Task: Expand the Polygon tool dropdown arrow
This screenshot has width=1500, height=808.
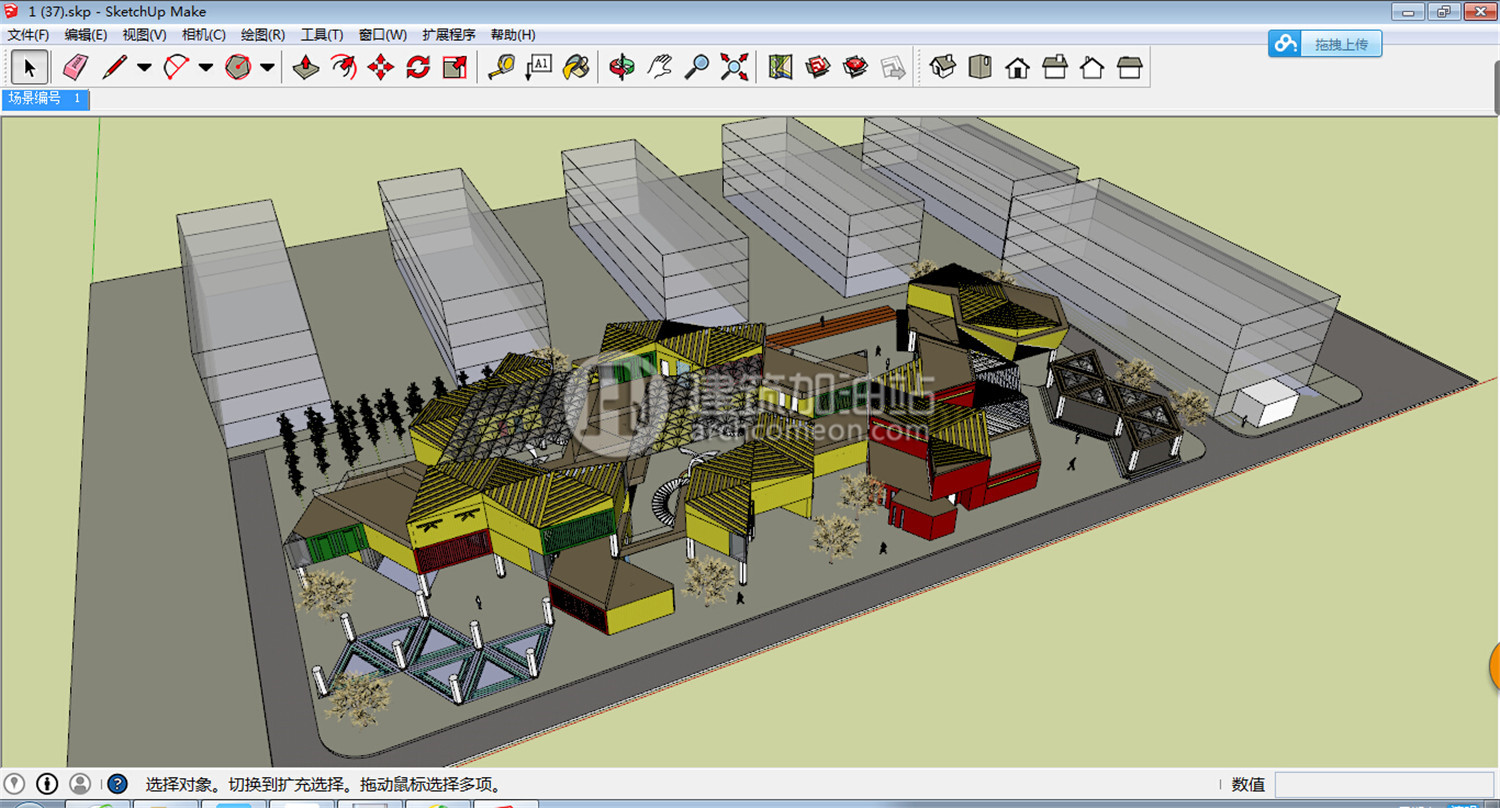Action: click(x=267, y=68)
